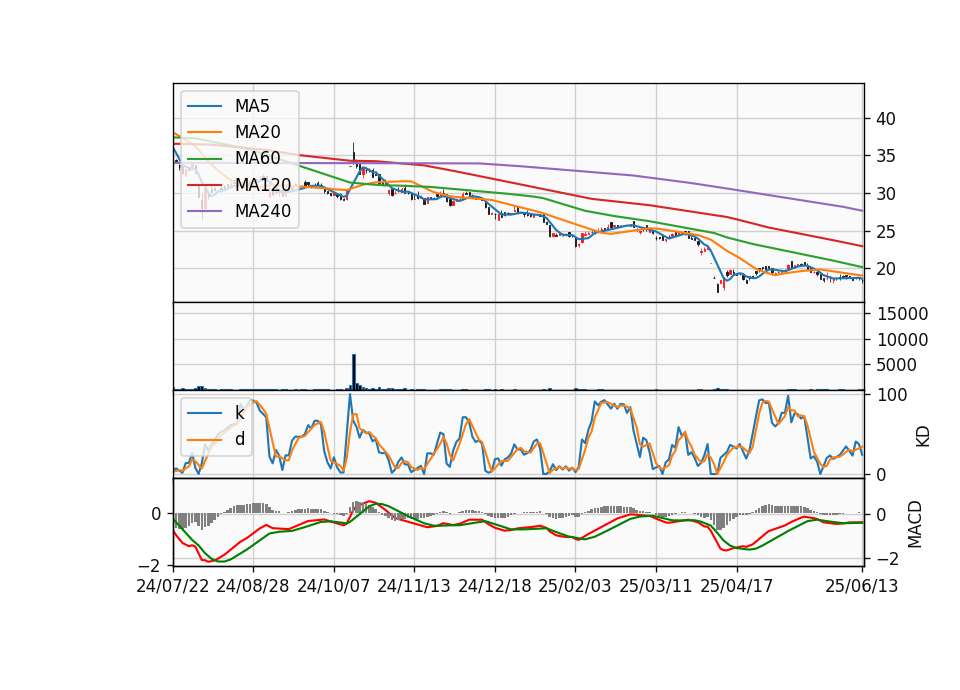960x690 pixels.
Task: Click the MACD axis label
Action: [915, 524]
